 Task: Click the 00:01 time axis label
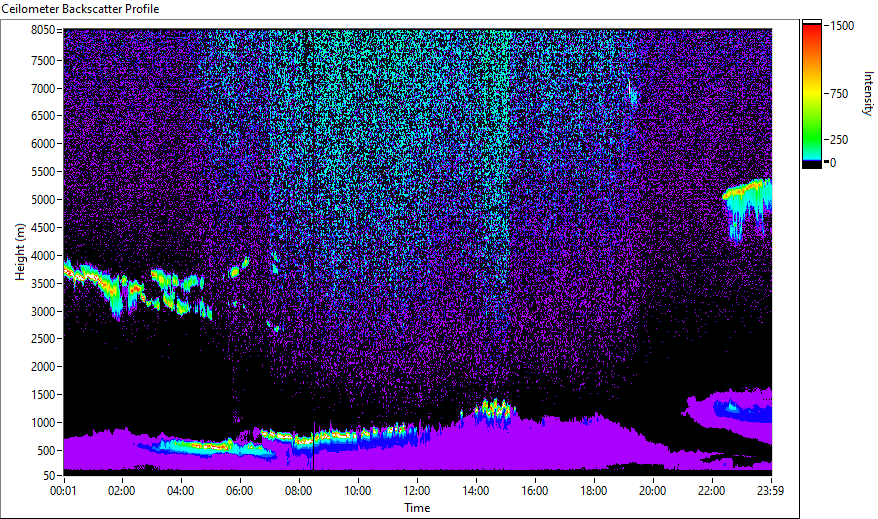coord(63,491)
